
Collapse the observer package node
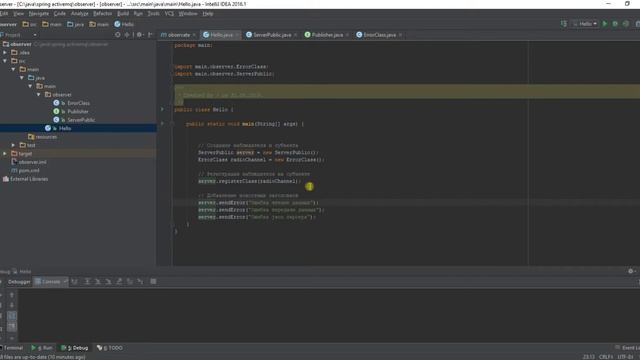(x=39, y=94)
